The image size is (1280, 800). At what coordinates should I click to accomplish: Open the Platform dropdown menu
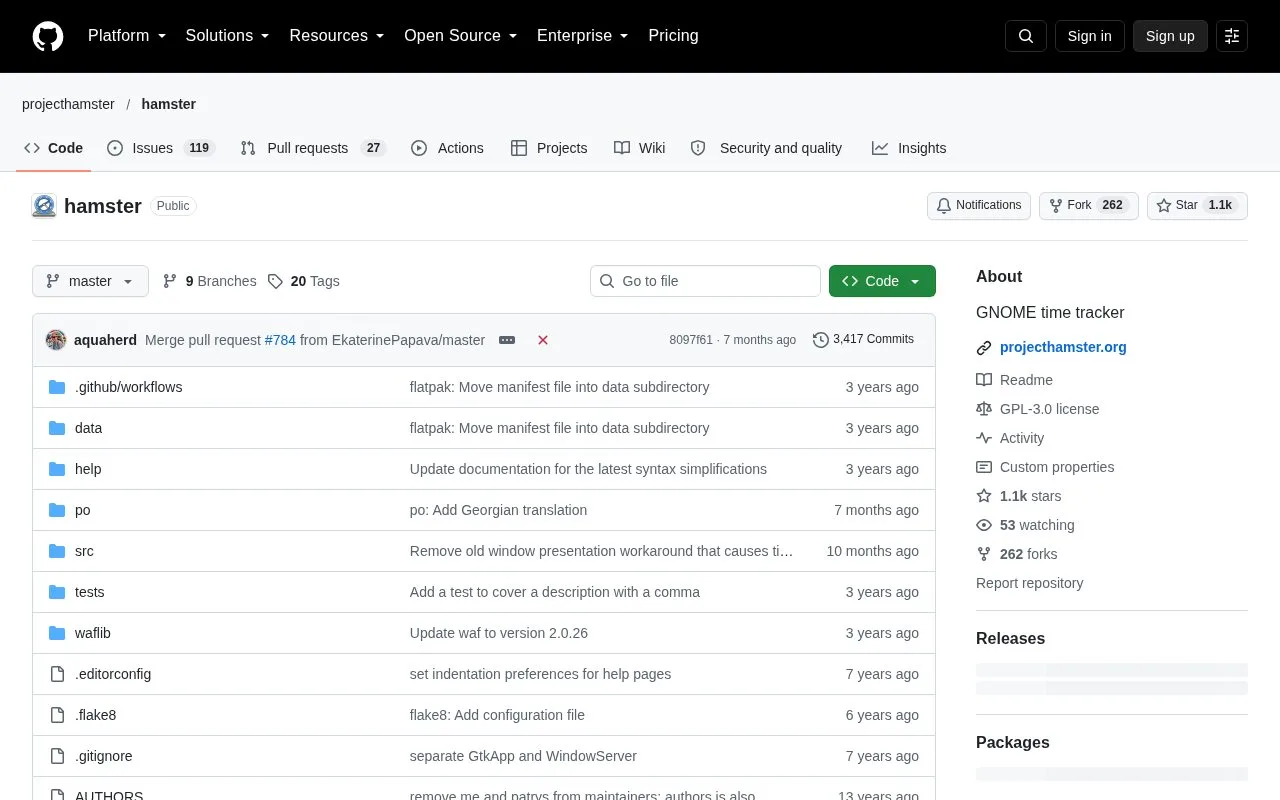click(x=127, y=36)
